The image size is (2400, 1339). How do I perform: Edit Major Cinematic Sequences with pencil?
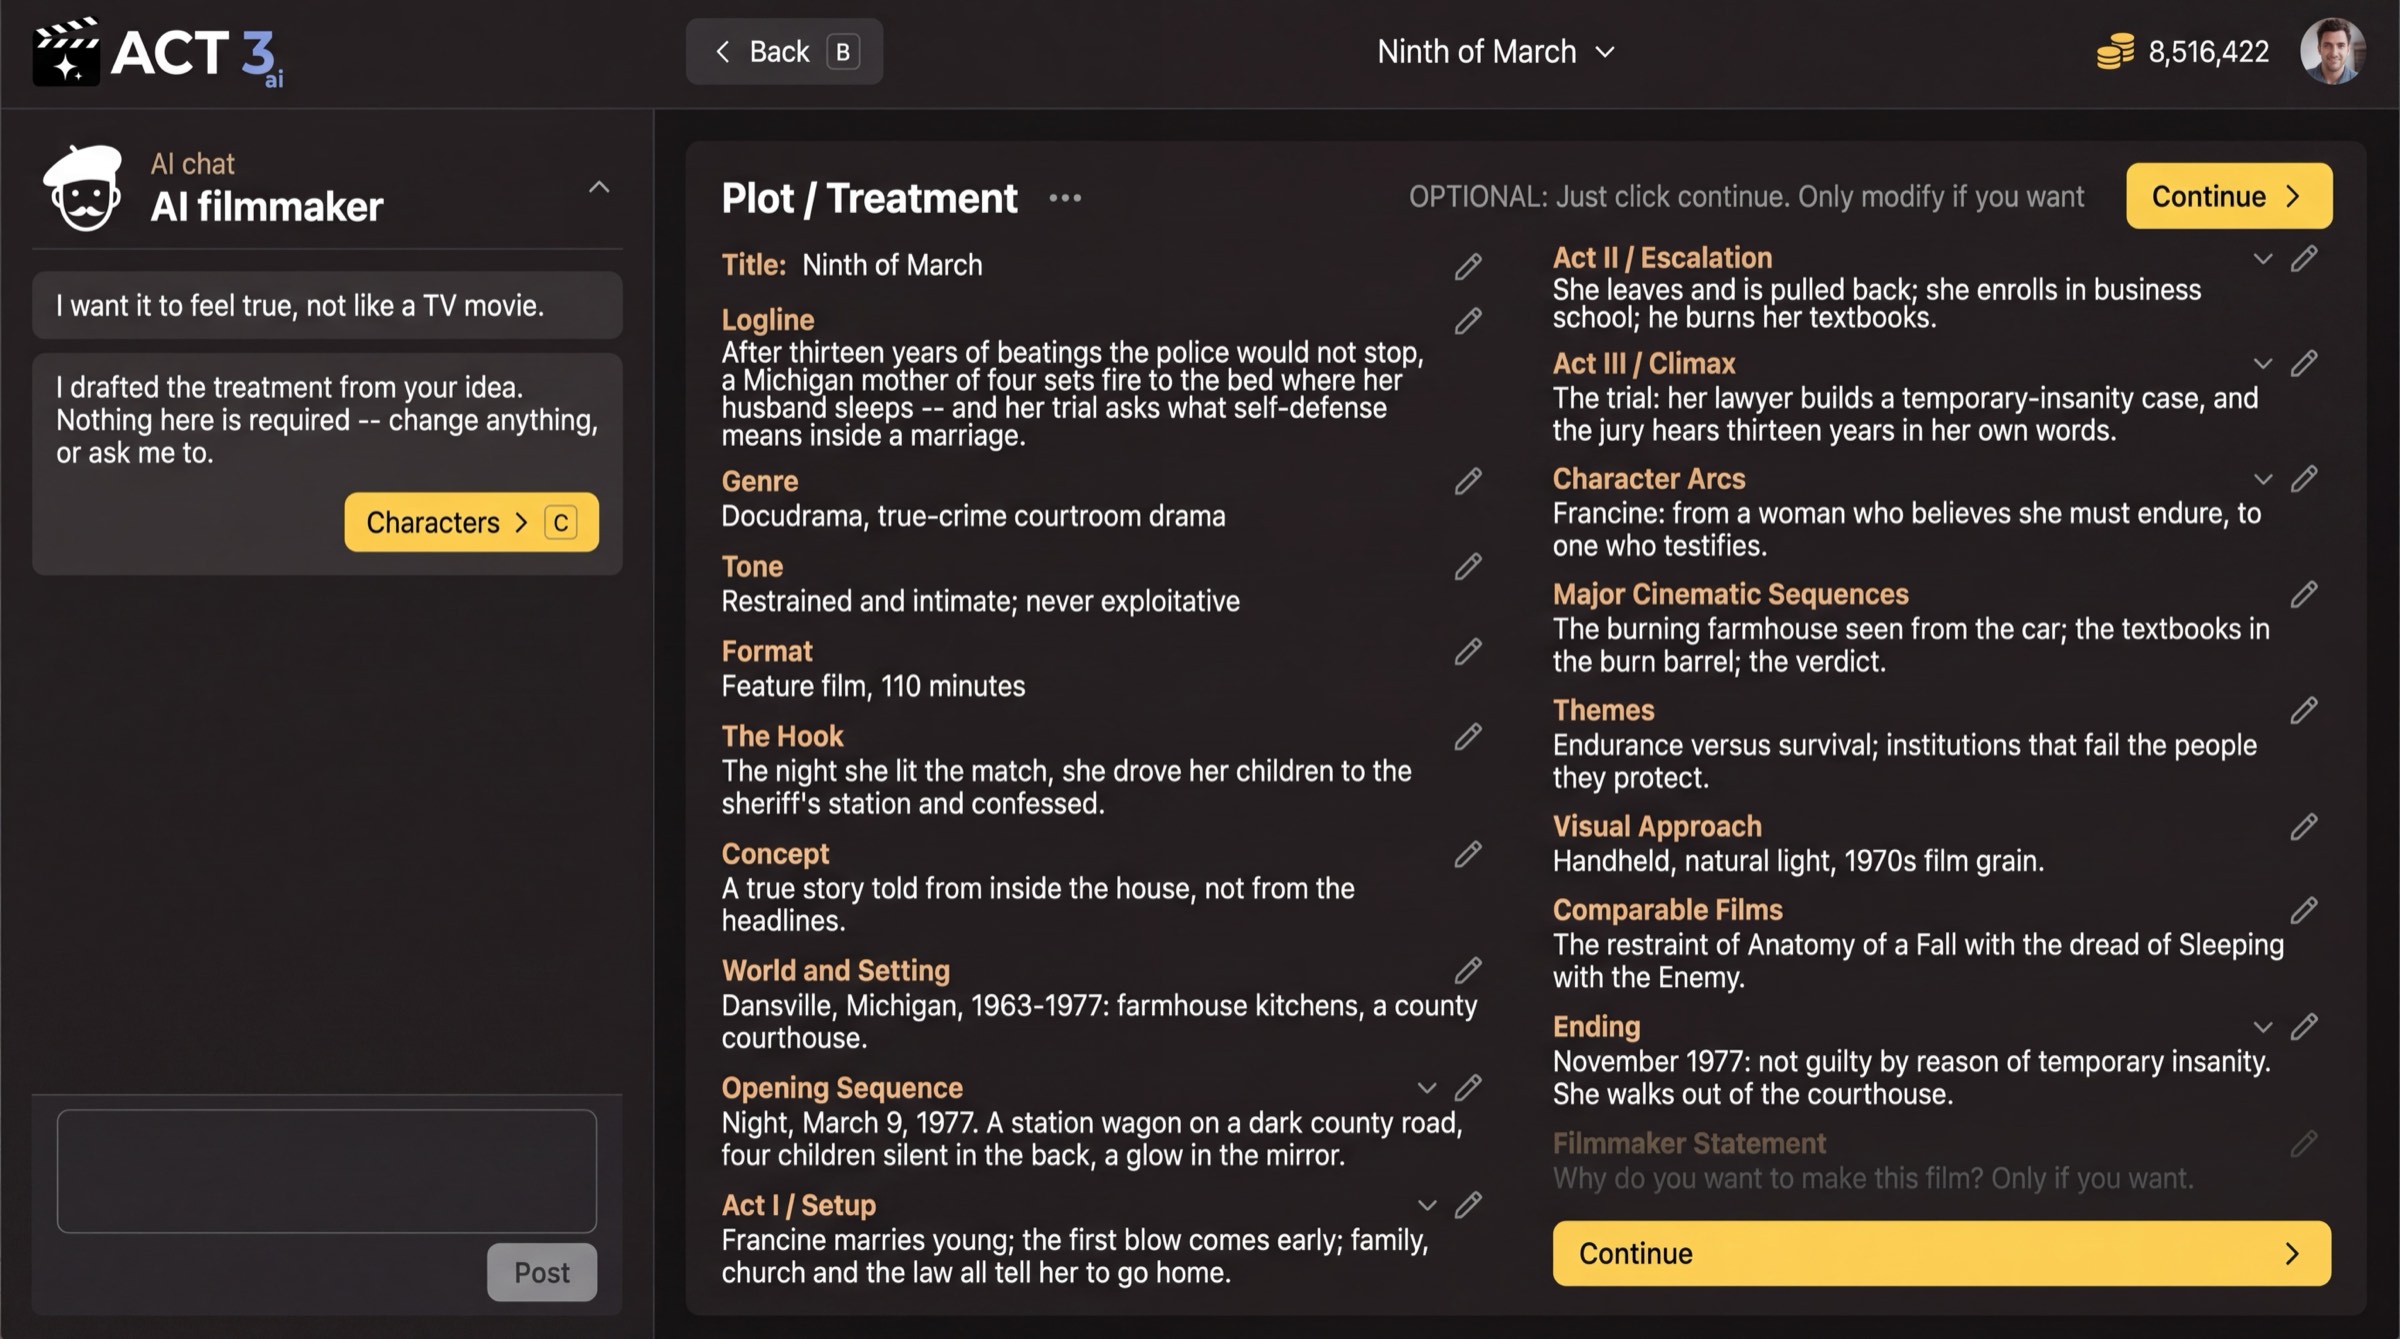pyautogui.click(x=2304, y=594)
